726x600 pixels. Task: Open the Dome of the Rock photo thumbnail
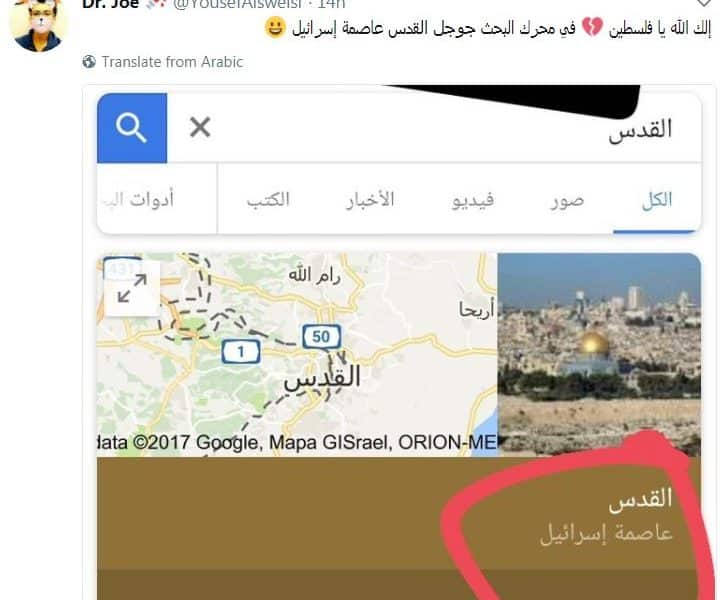599,355
